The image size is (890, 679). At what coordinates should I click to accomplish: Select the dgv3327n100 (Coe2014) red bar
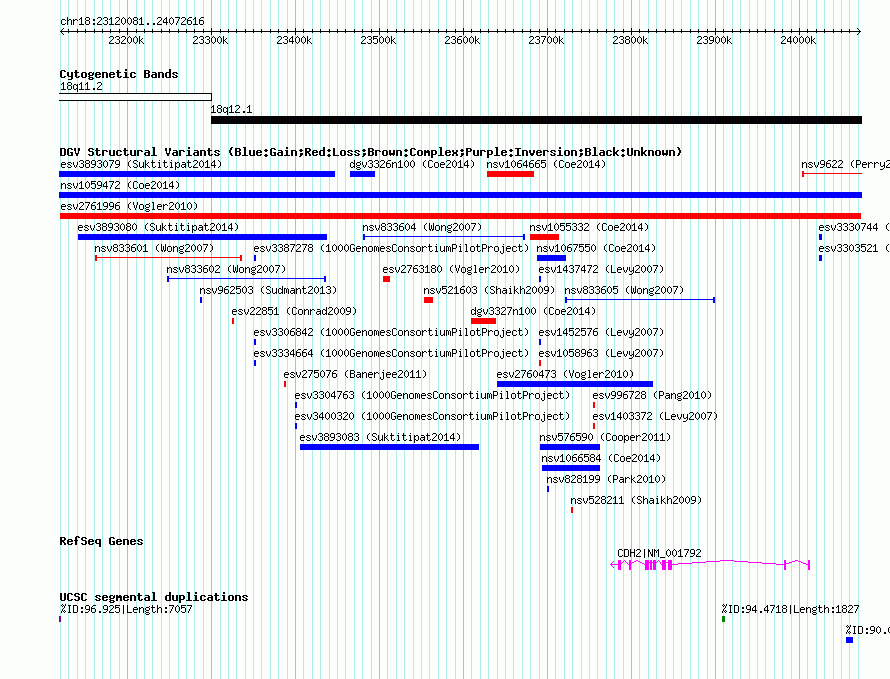pos(484,321)
